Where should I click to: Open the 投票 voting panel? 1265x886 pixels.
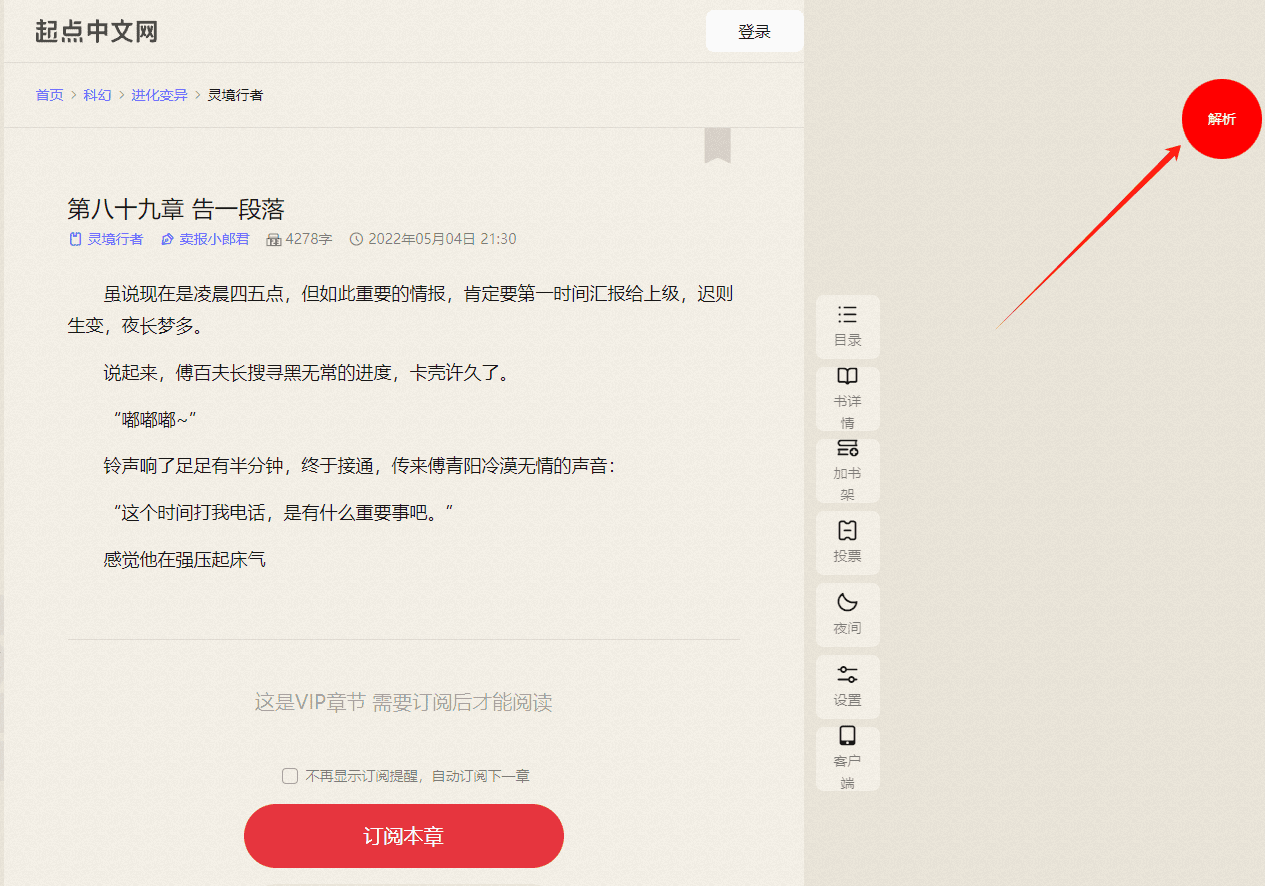point(847,543)
